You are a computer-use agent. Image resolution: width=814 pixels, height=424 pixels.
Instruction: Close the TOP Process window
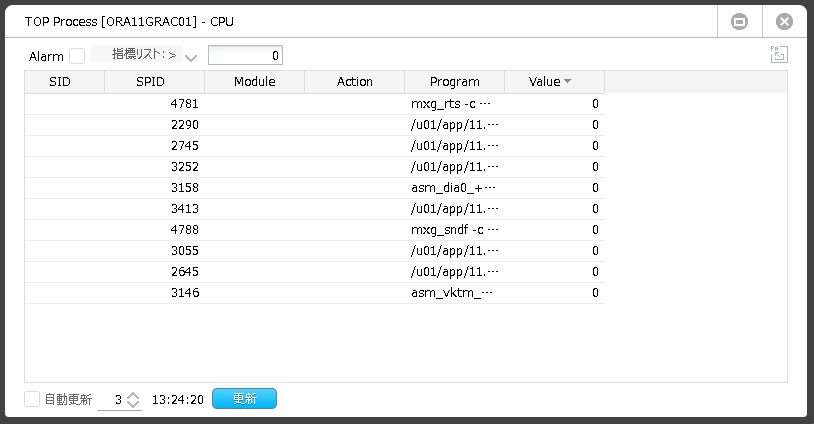tap(784, 21)
